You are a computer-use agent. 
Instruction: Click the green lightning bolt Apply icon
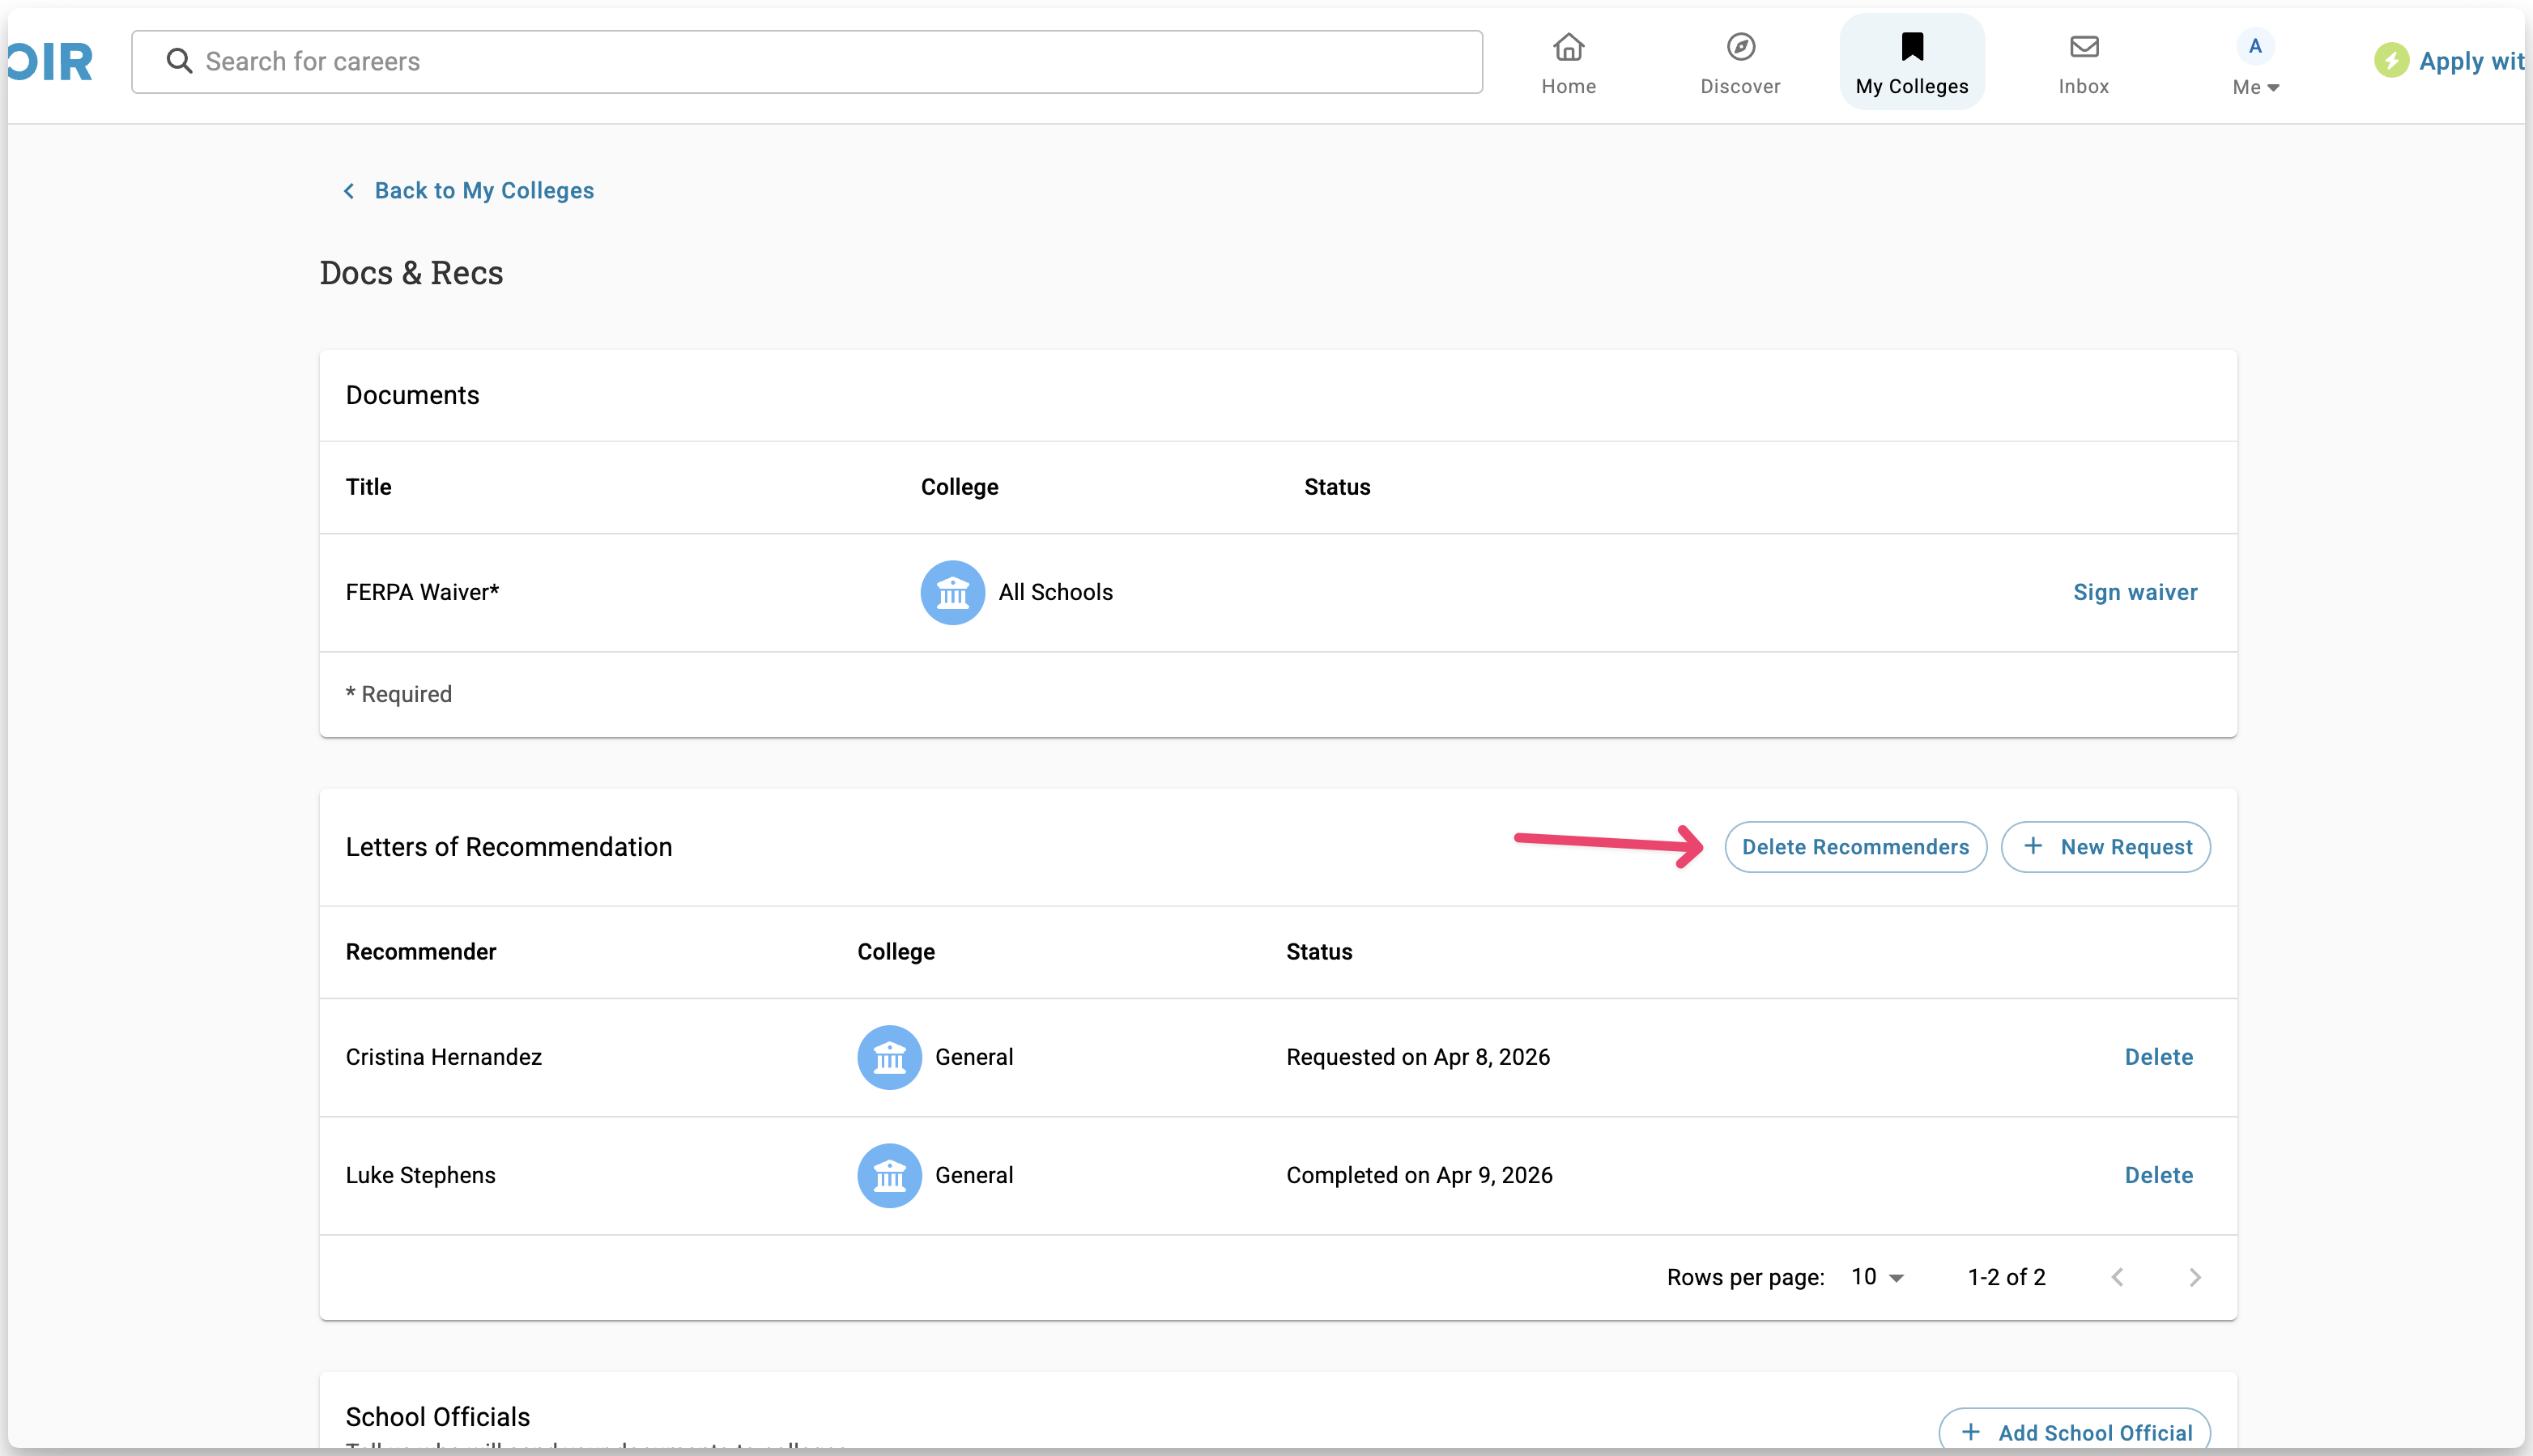[x=2391, y=61]
